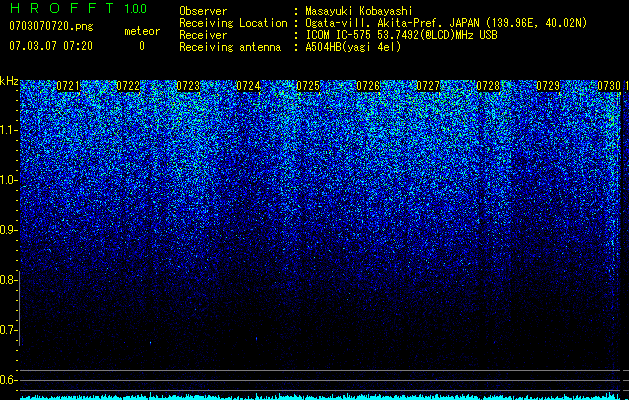
Task: Click the Observer label
Action: [203, 11]
